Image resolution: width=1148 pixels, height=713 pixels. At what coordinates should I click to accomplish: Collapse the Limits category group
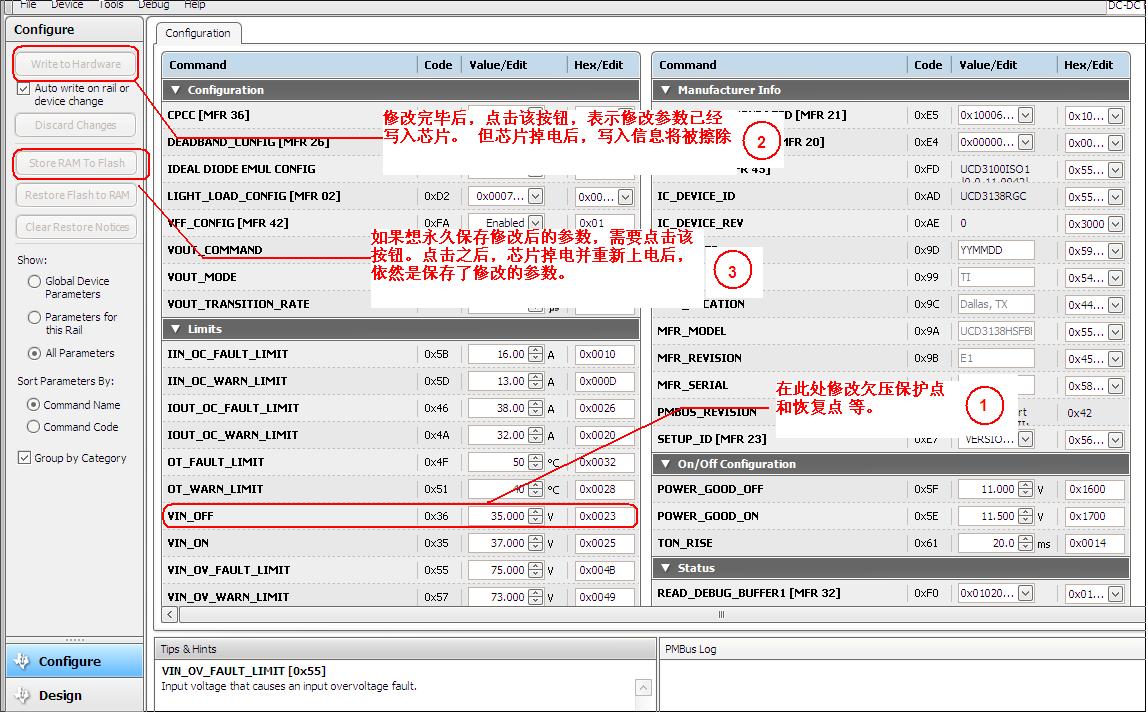click(175, 329)
